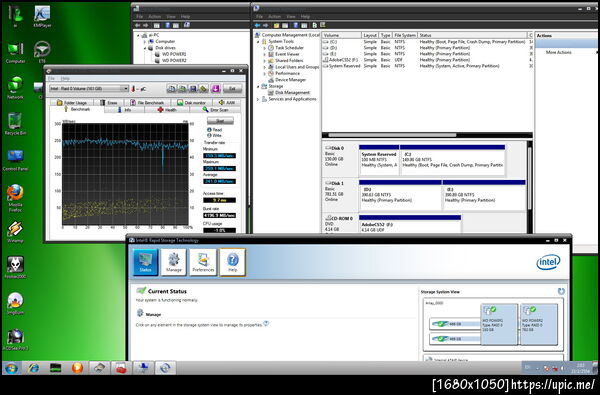The width and height of the screenshot is (600, 395).
Task: Click the volume icon in the system tray
Action: tap(562, 368)
